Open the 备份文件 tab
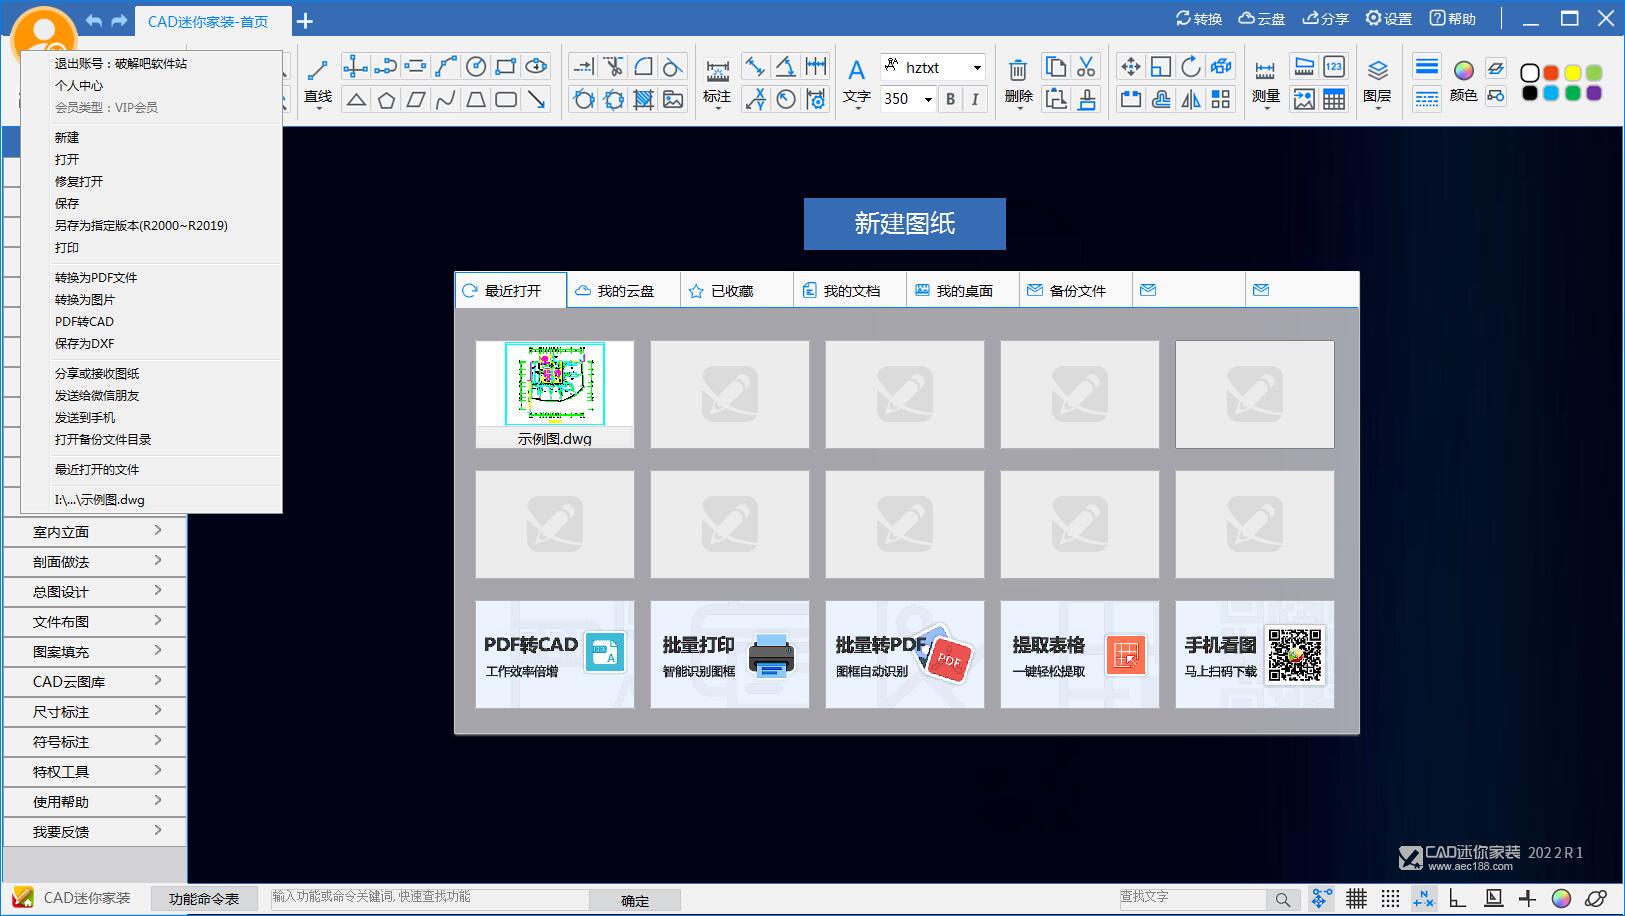 (x=1076, y=290)
